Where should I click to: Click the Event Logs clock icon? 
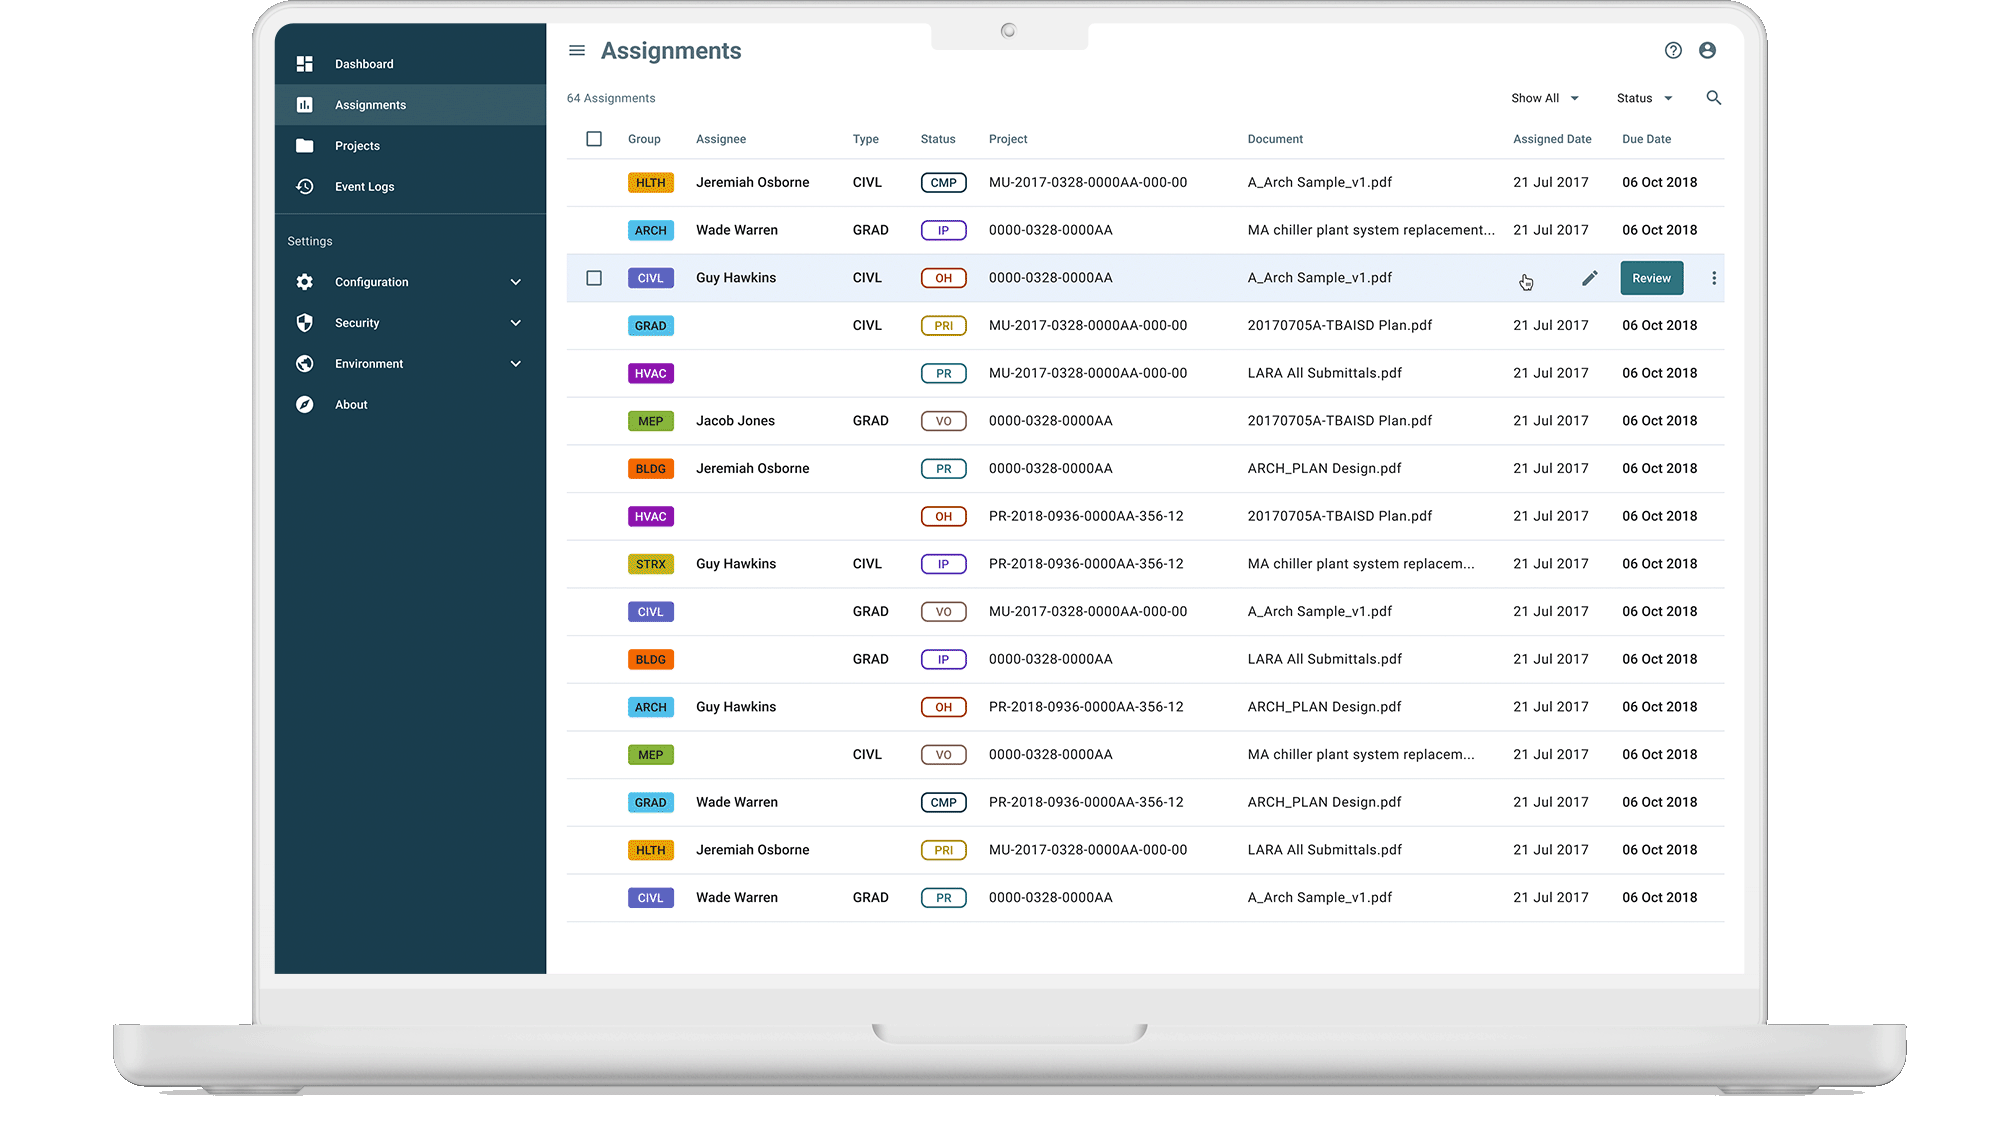pos(305,186)
